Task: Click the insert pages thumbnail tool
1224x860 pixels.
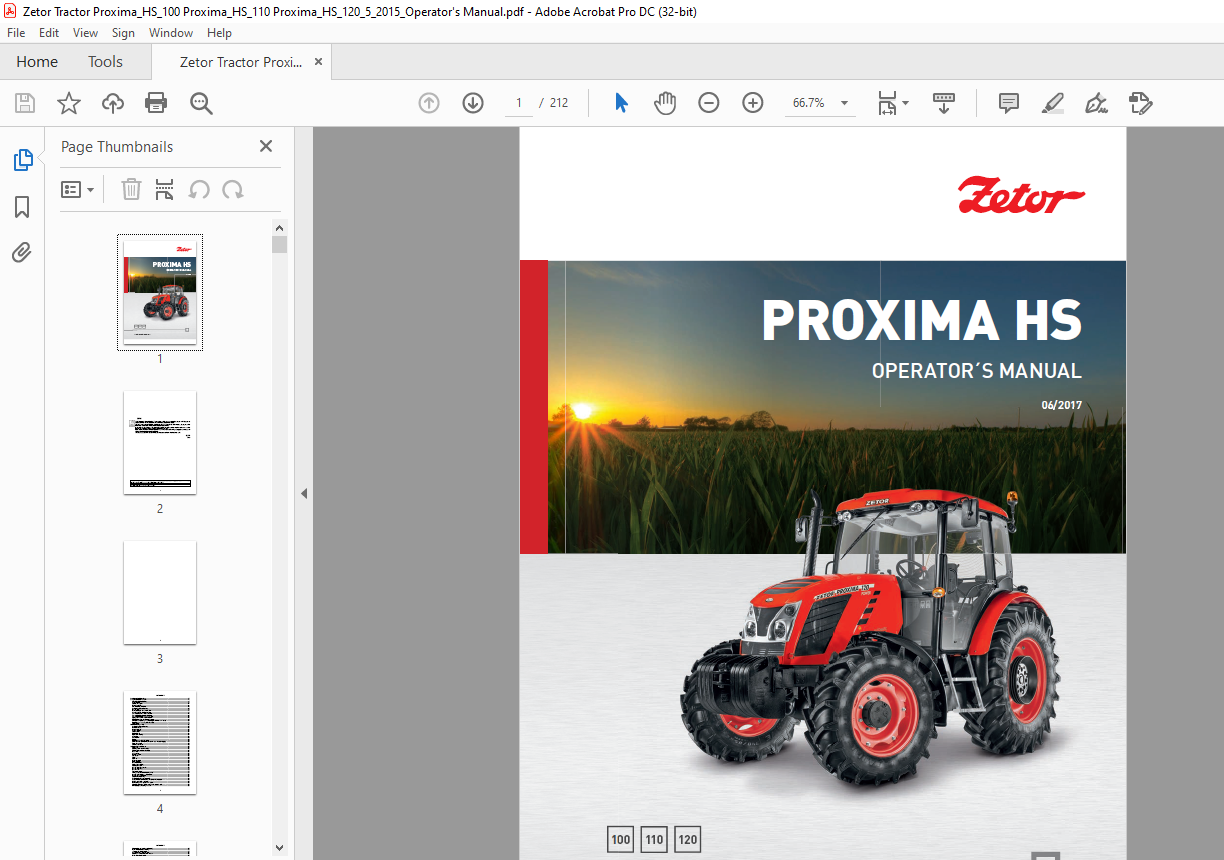Action: [x=165, y=189]
